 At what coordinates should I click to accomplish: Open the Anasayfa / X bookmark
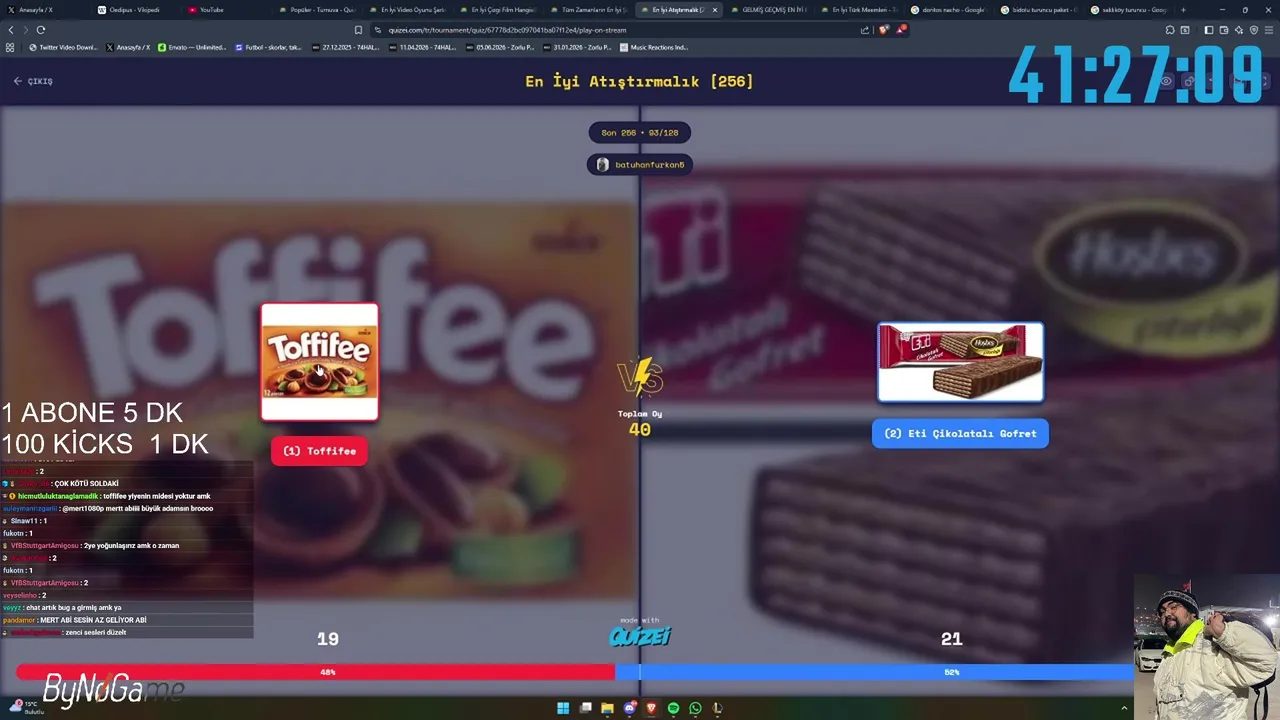[129, 47]
